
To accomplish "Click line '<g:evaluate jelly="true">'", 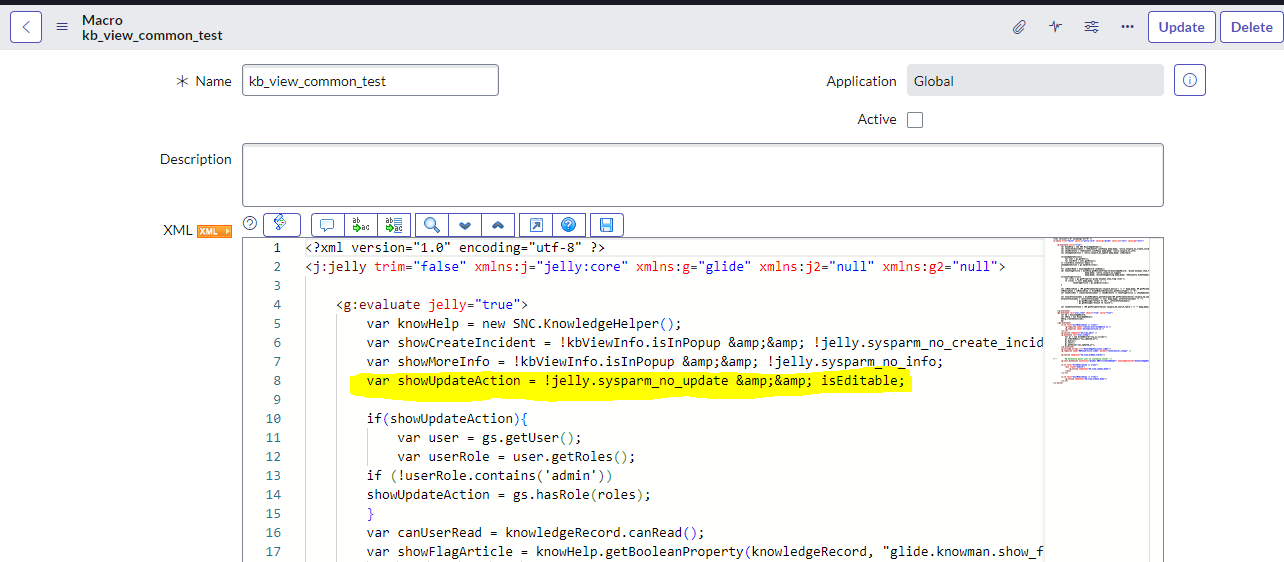I will tap(431, 305).
